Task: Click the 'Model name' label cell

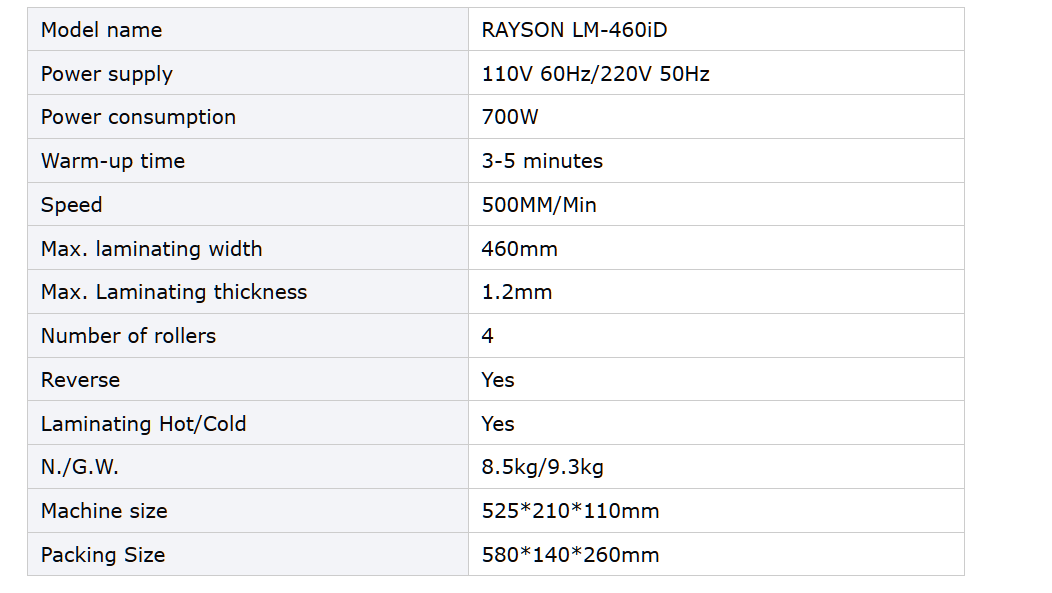Action: pos(101,30)
